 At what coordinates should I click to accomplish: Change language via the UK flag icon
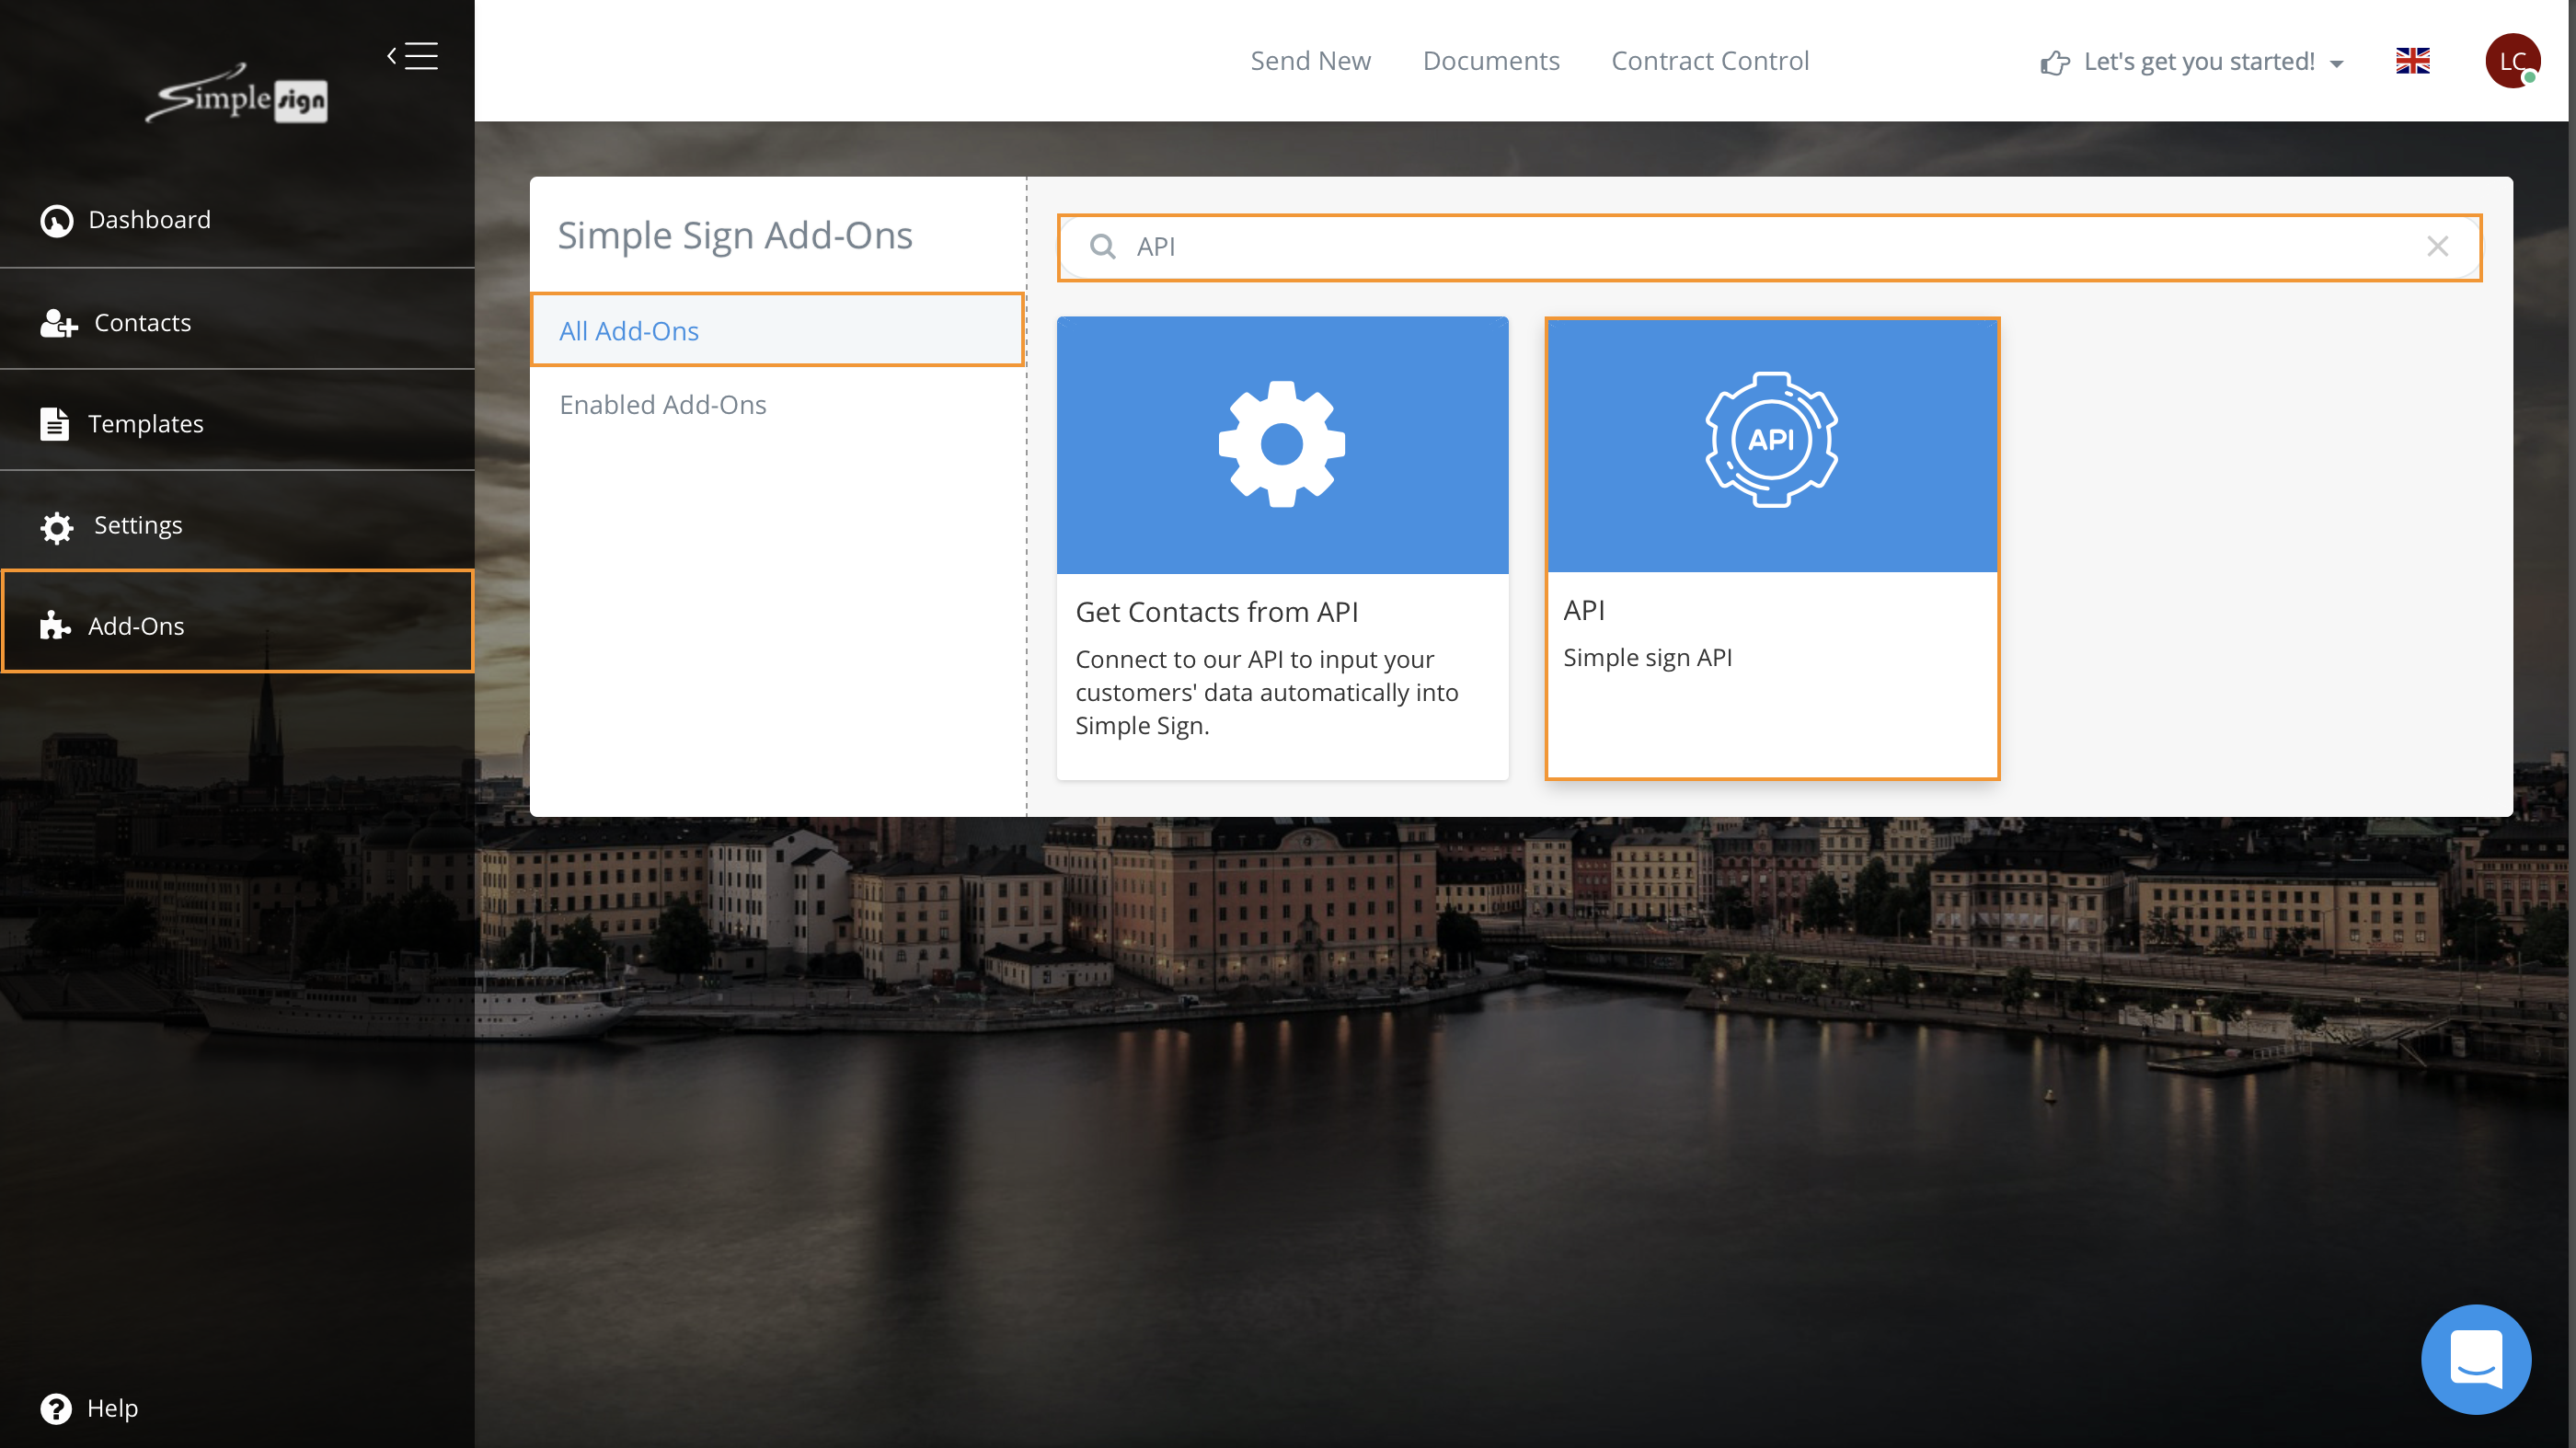(x=2412, y=61)
